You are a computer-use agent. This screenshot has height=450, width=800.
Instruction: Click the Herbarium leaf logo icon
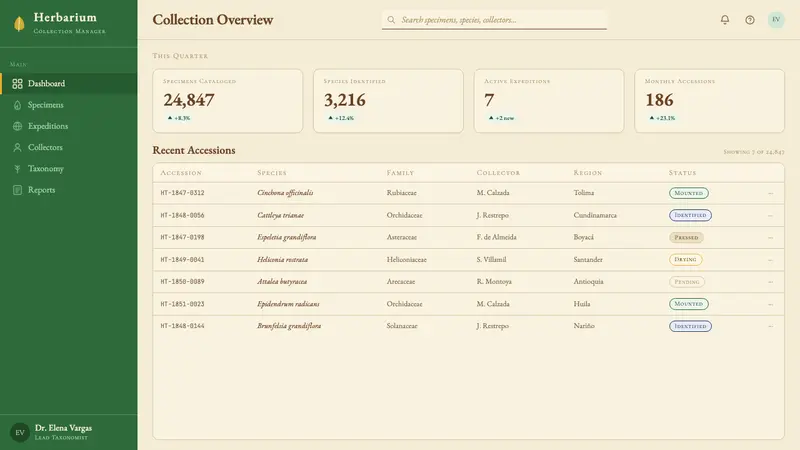[19, 23]
